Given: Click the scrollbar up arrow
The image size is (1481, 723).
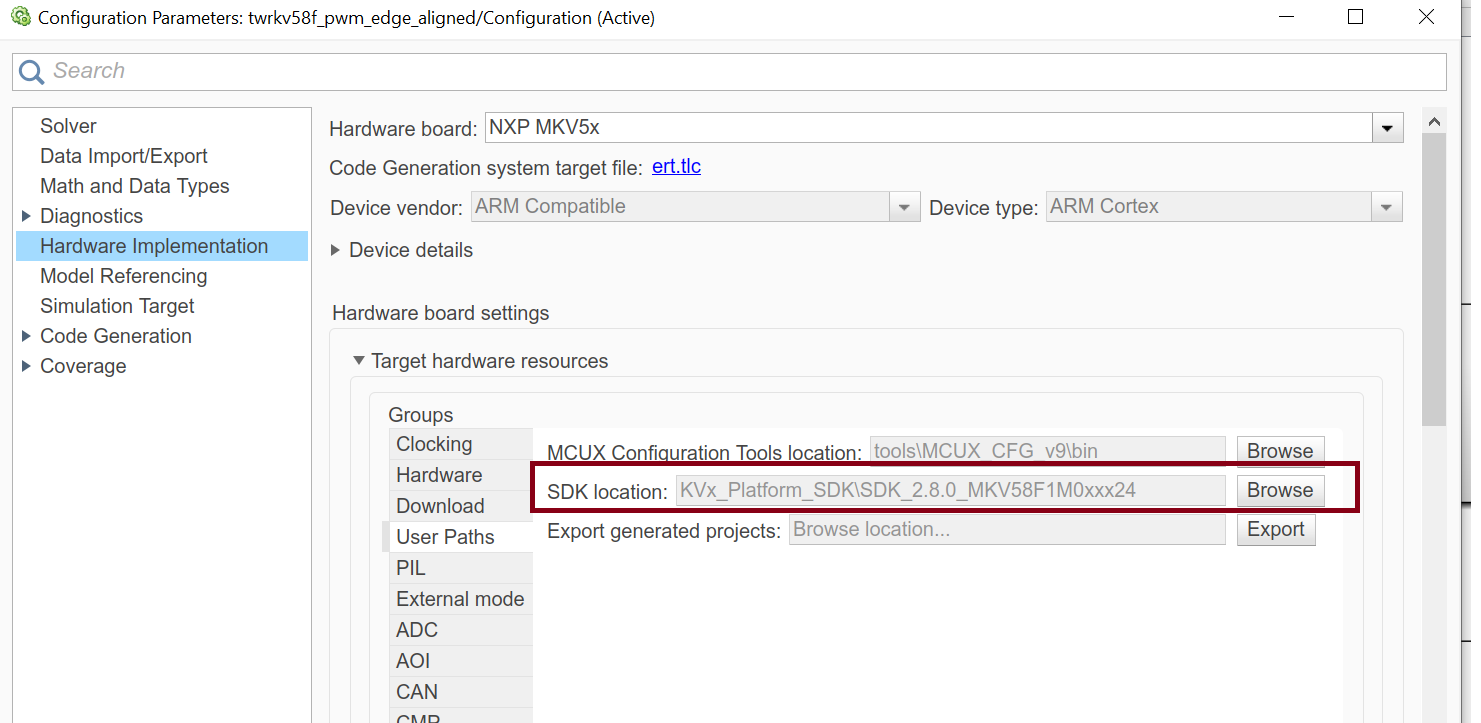Looking at the screenshot, I should pos(1433,122).
